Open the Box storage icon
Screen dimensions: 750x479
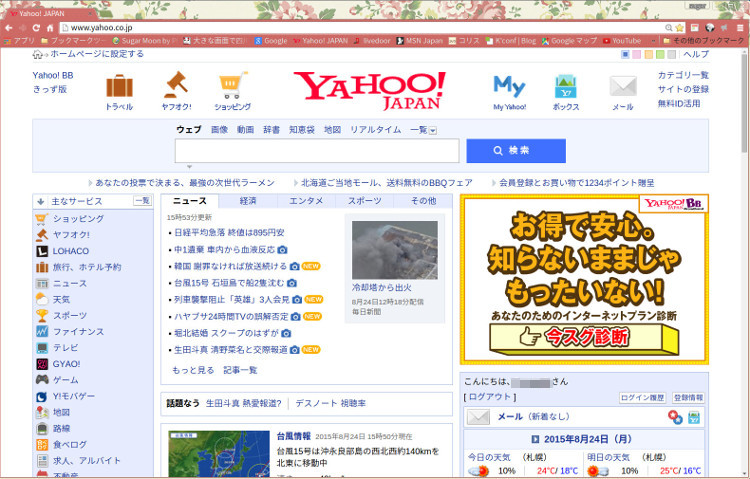566,87
